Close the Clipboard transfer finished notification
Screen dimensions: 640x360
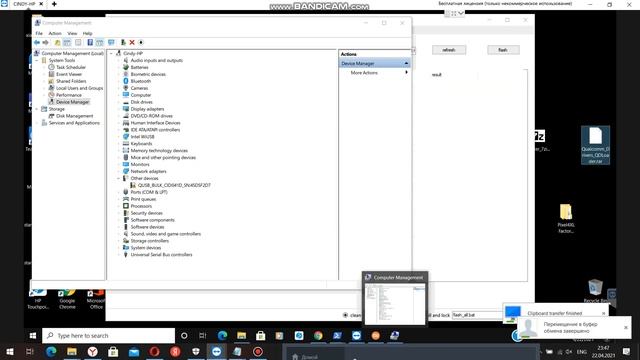(x=604, y=313)
